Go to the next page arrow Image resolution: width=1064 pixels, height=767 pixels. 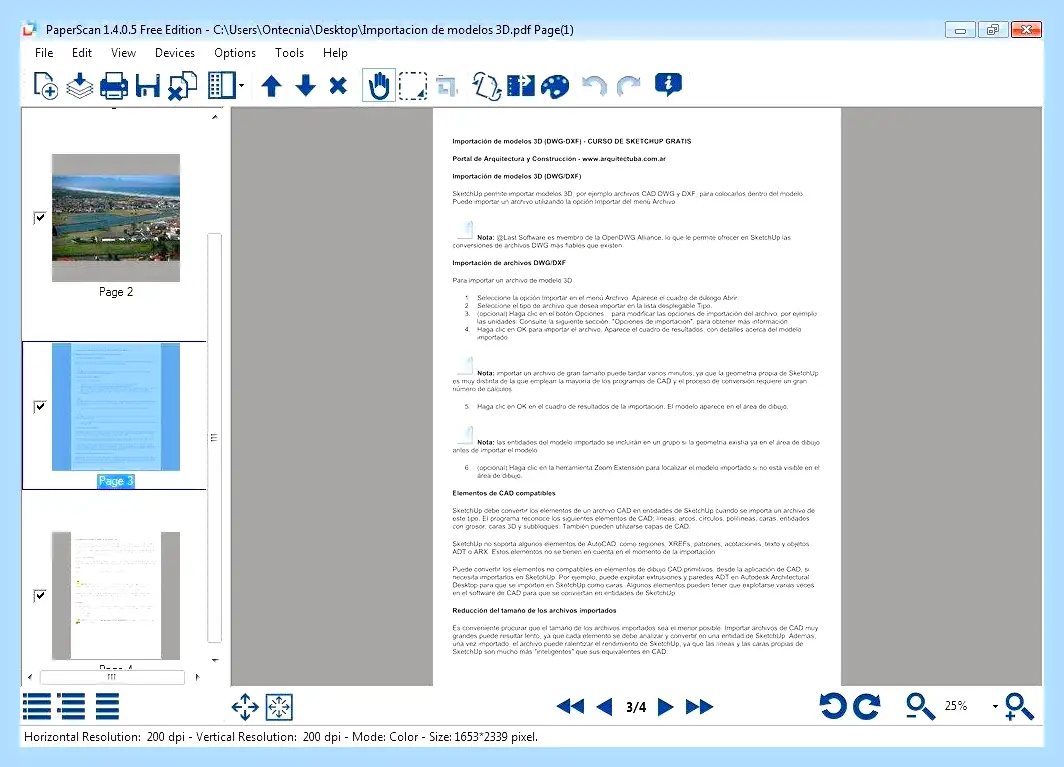666,707
